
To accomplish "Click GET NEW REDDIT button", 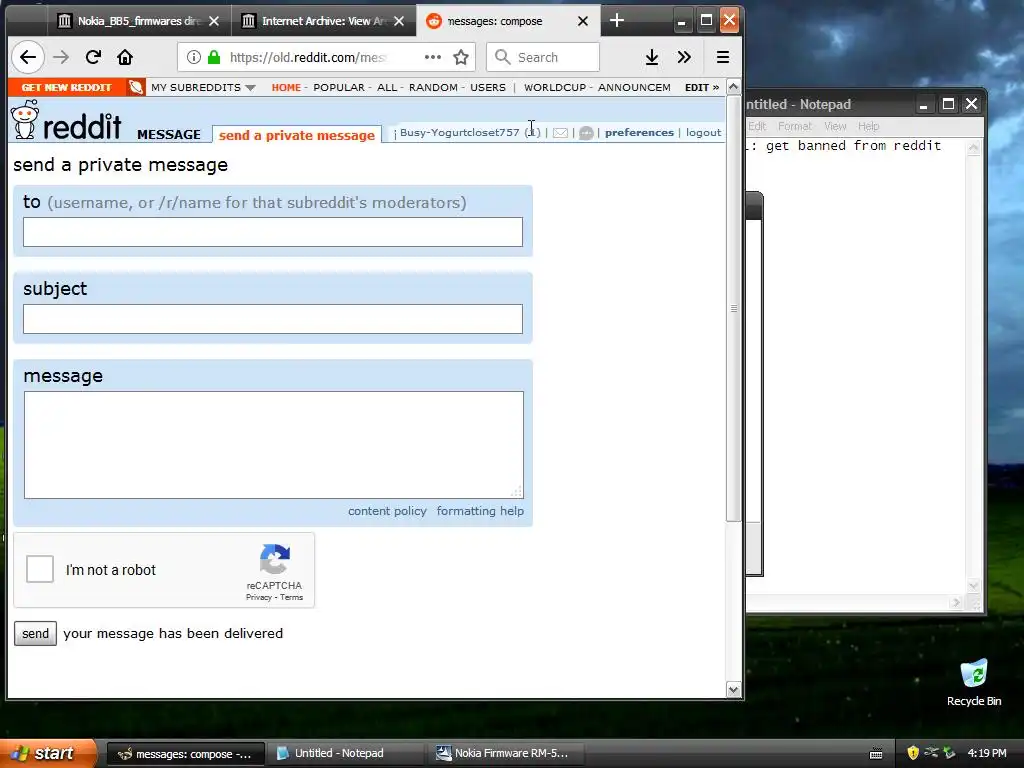I will pyautogui.click(x=67, y=87).
